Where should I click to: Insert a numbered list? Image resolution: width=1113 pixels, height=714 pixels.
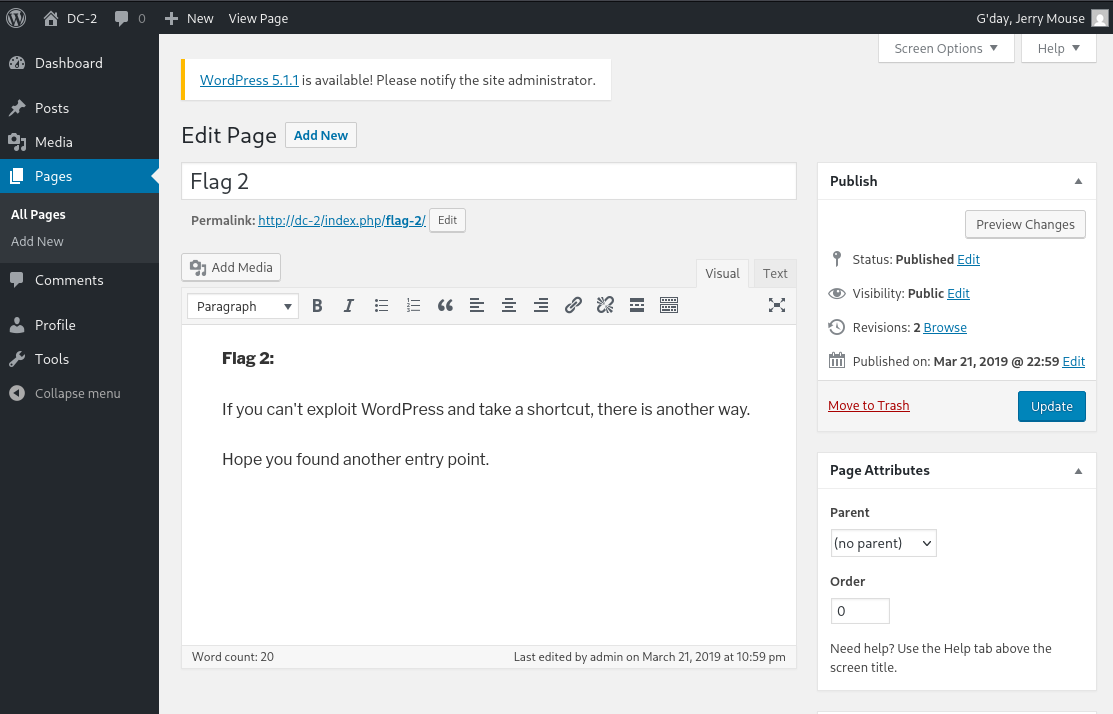point(413,306)
